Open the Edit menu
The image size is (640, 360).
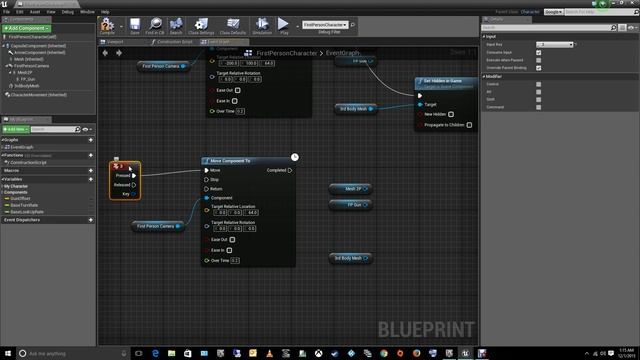[x=19, y=12]
